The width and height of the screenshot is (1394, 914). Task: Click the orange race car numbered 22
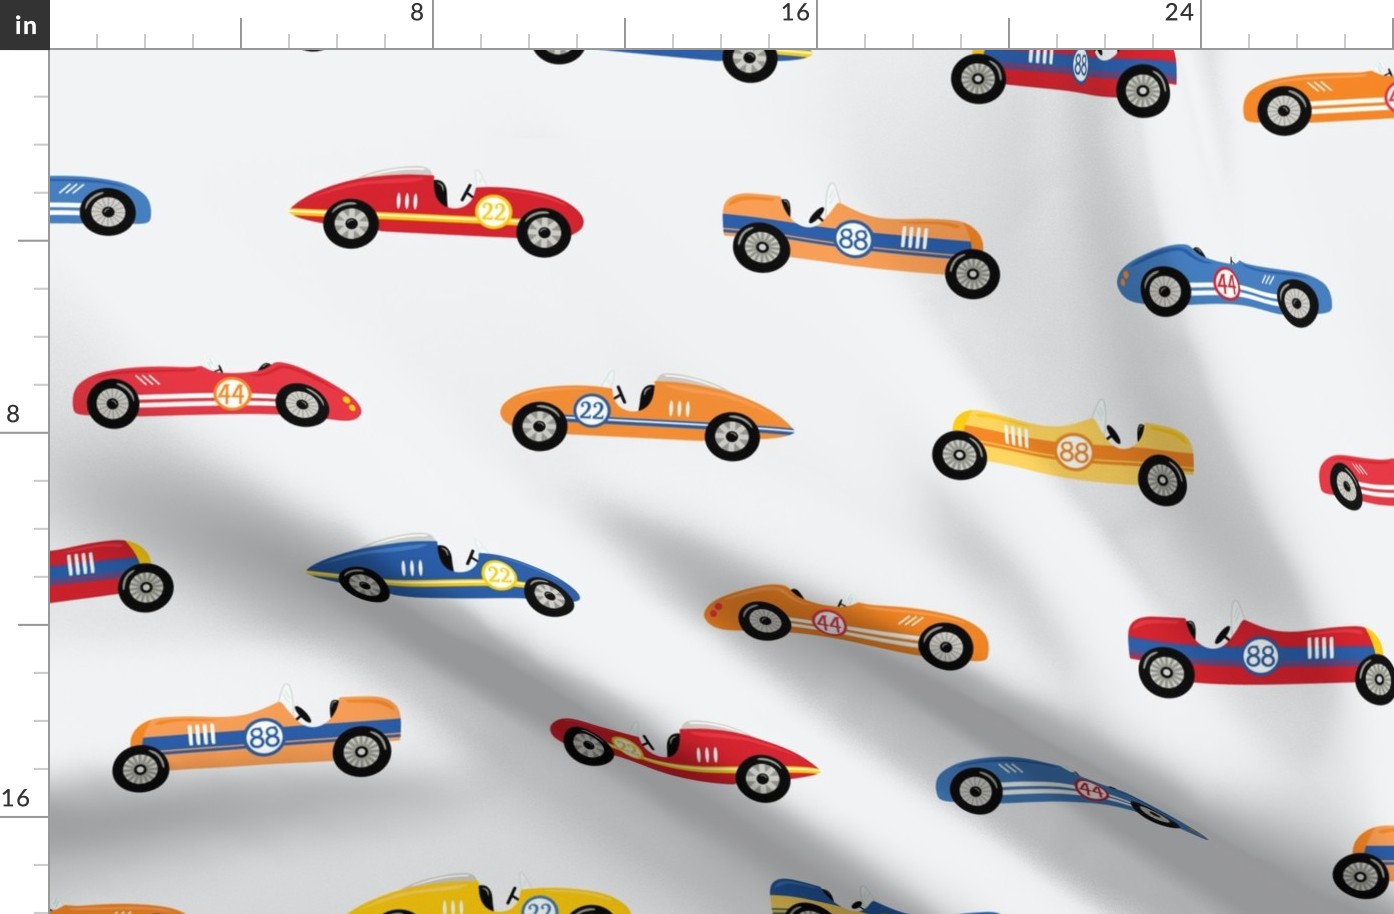[646, 416]
